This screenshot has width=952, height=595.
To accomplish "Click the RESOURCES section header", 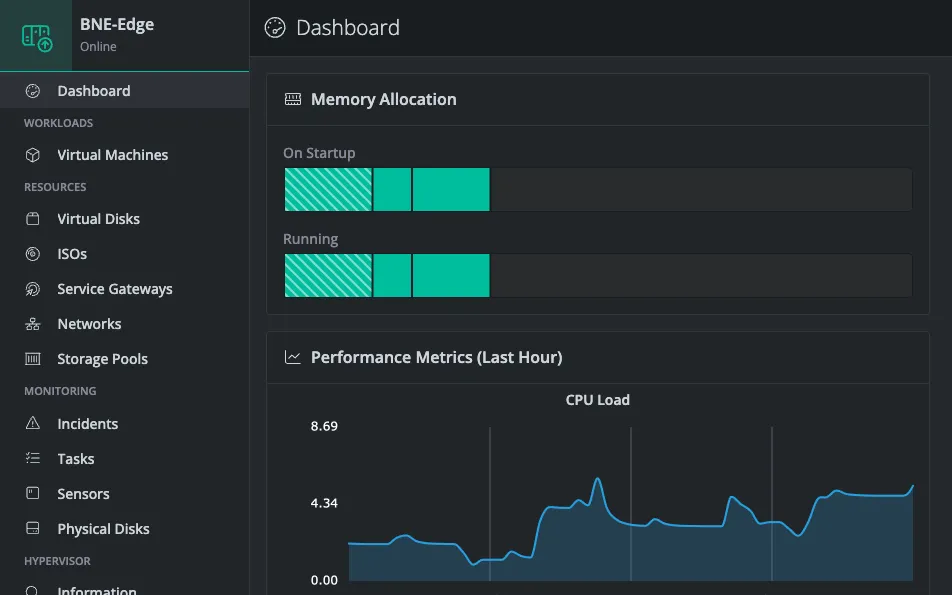I will [55, 187].
